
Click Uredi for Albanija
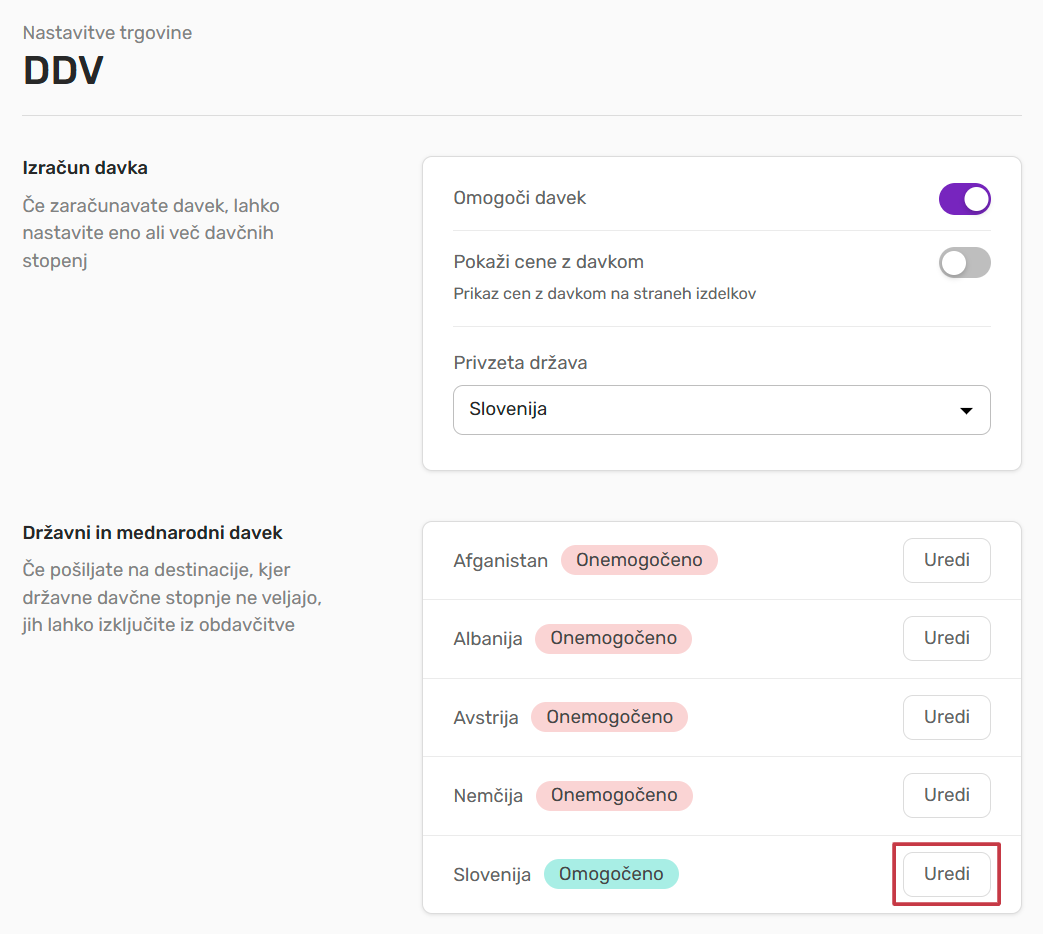coord(946,638)
